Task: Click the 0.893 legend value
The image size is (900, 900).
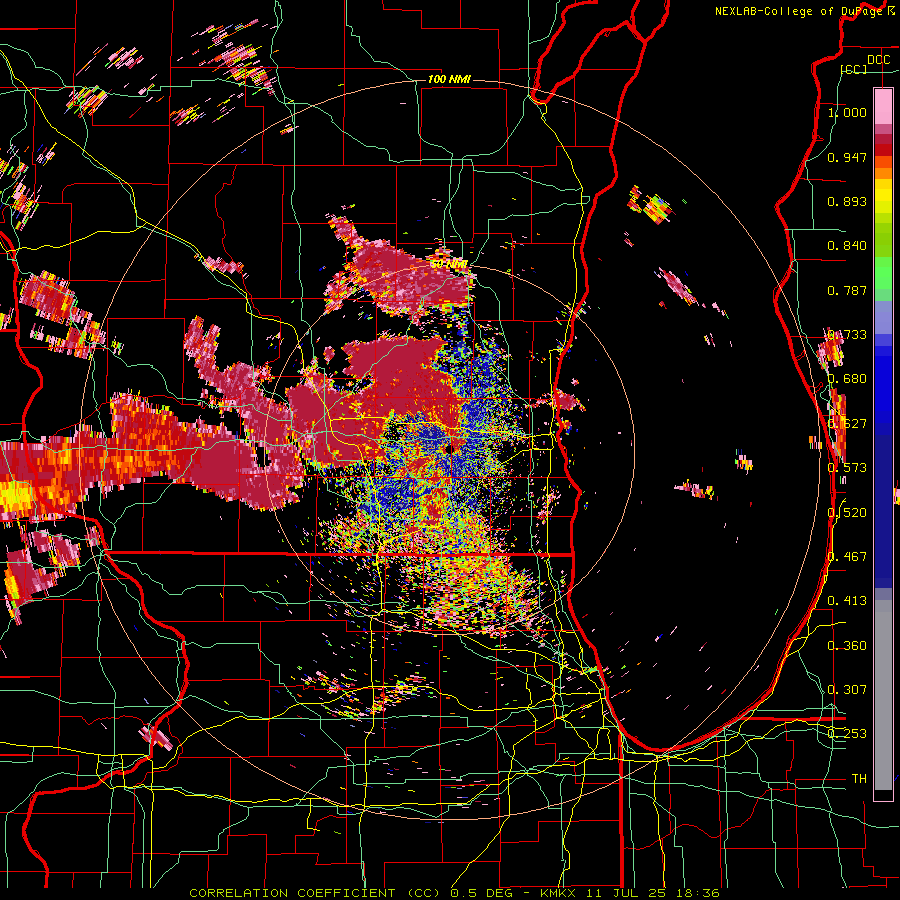Action: tap(847, 201)
